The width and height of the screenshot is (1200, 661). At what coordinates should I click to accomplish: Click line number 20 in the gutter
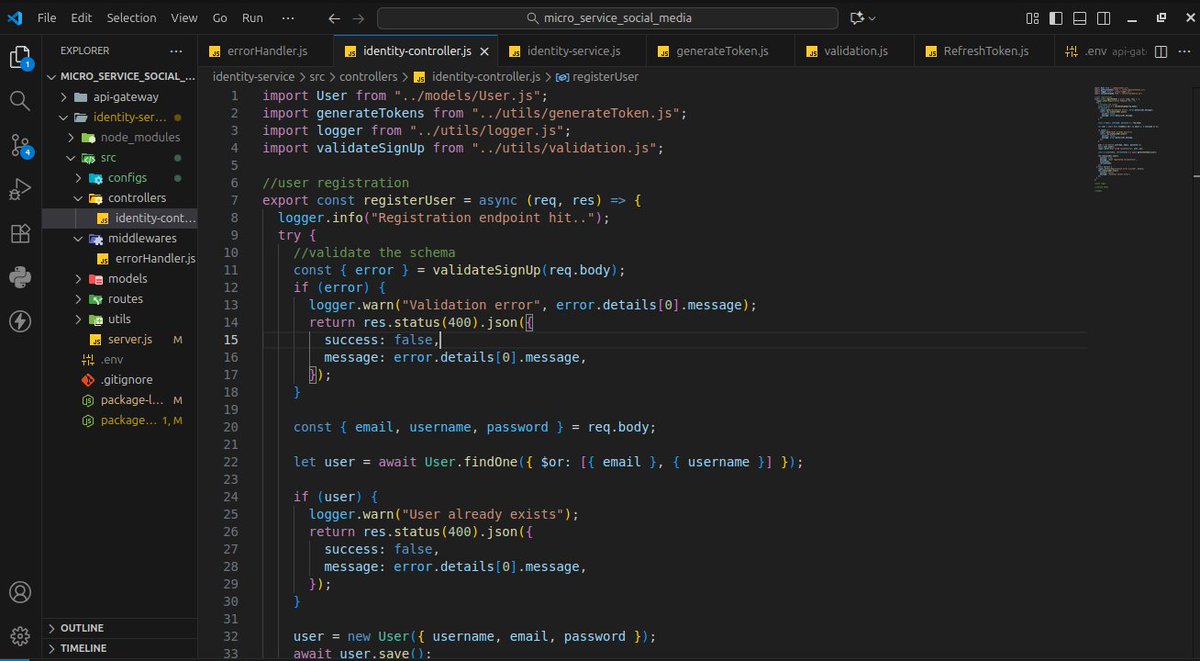pos(231,427)
